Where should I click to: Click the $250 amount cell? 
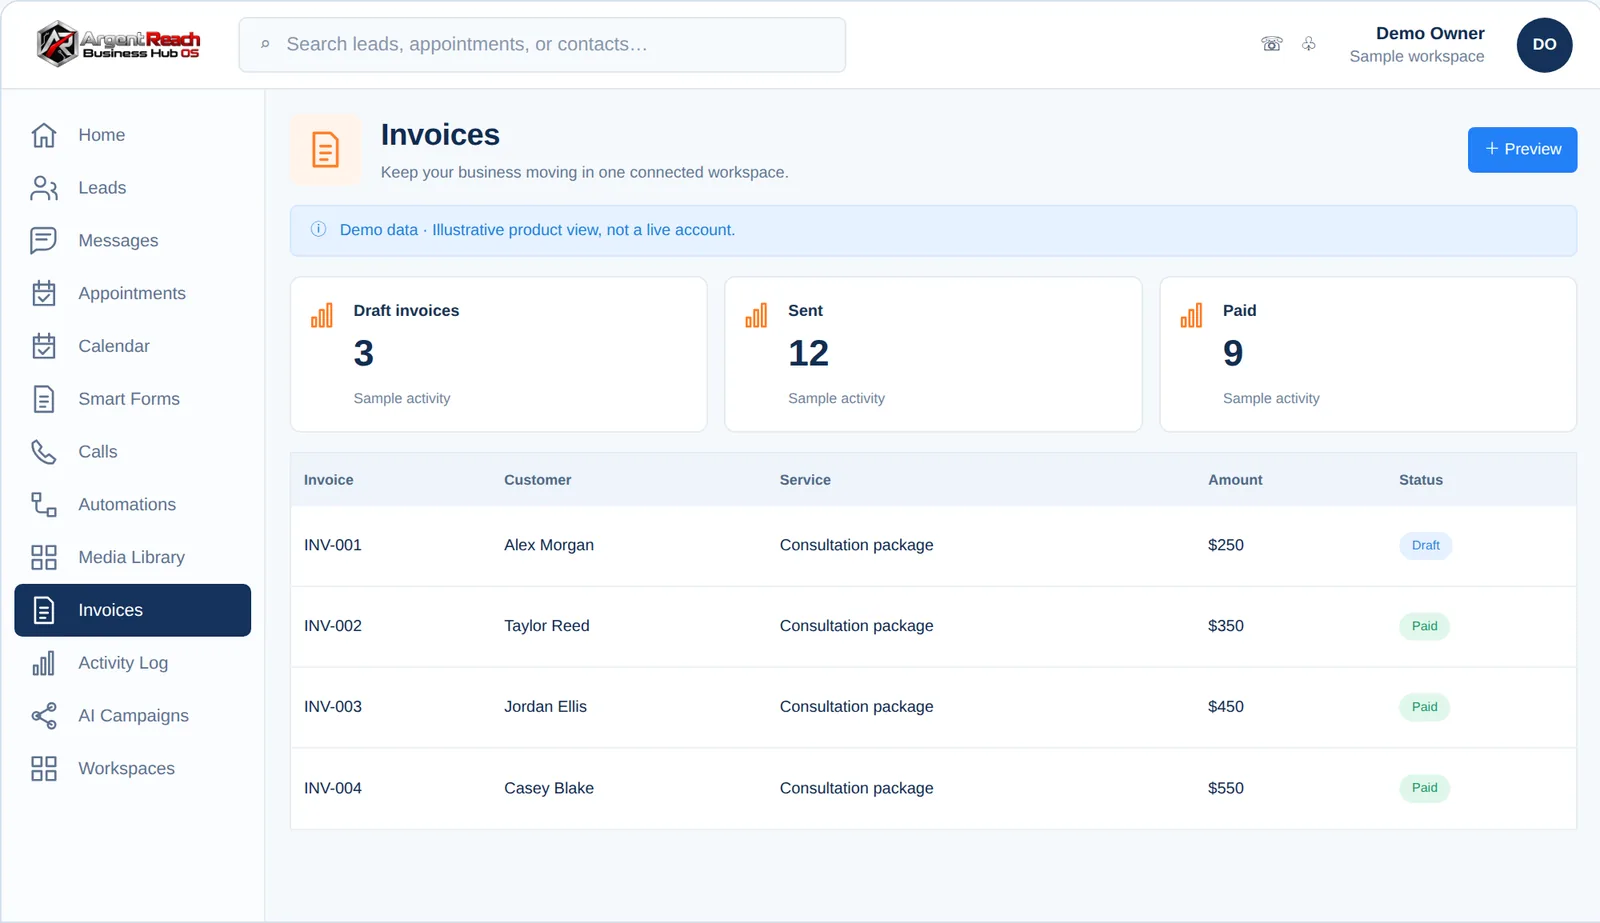[1226, 545]
